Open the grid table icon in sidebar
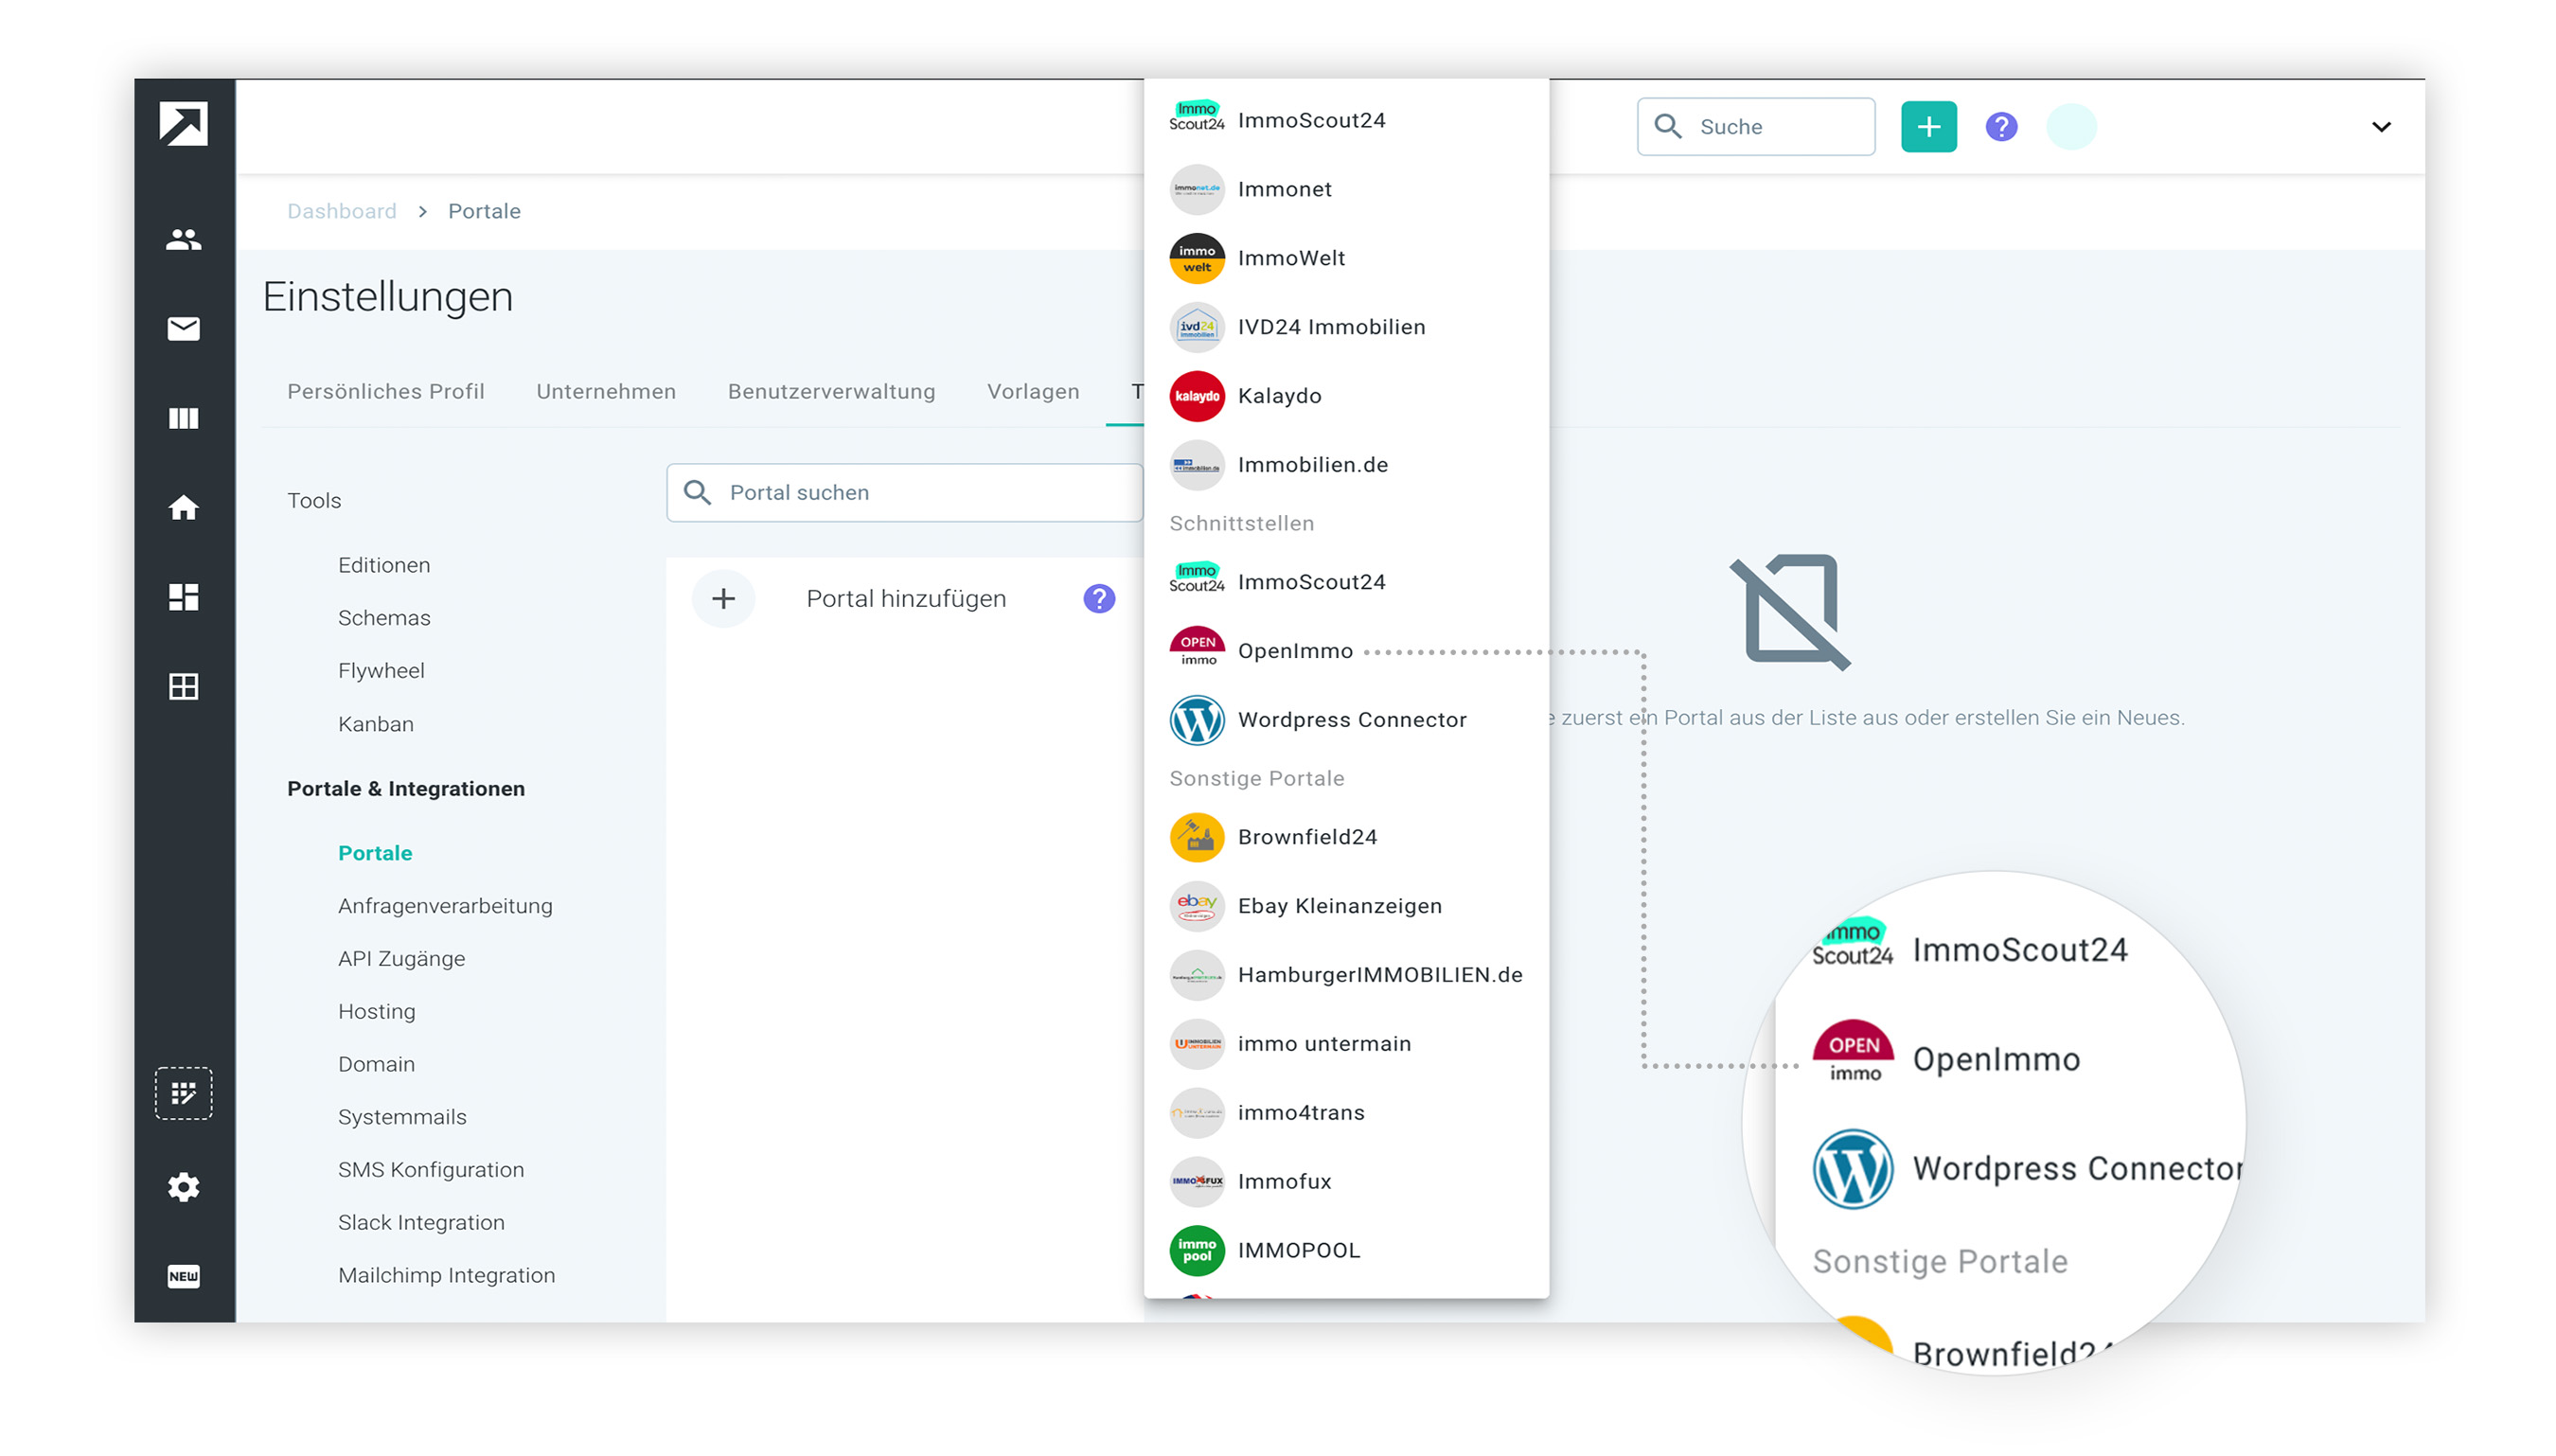The height and width of the screenshot is (1456, 2556). tap(183, 686)
